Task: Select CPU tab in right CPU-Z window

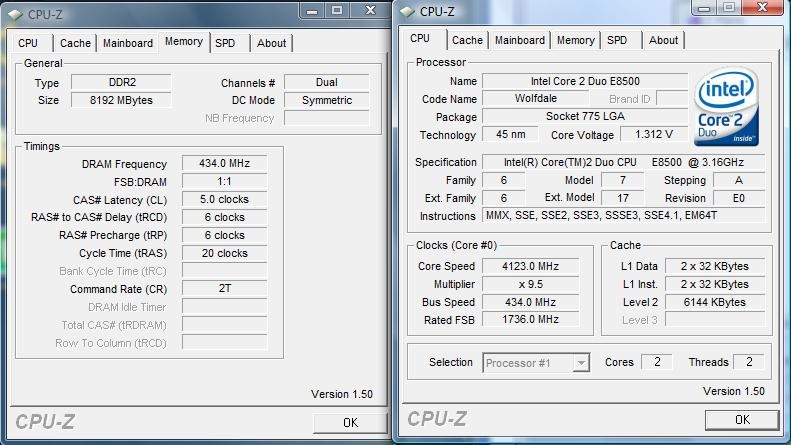Action: pos(420,38)
